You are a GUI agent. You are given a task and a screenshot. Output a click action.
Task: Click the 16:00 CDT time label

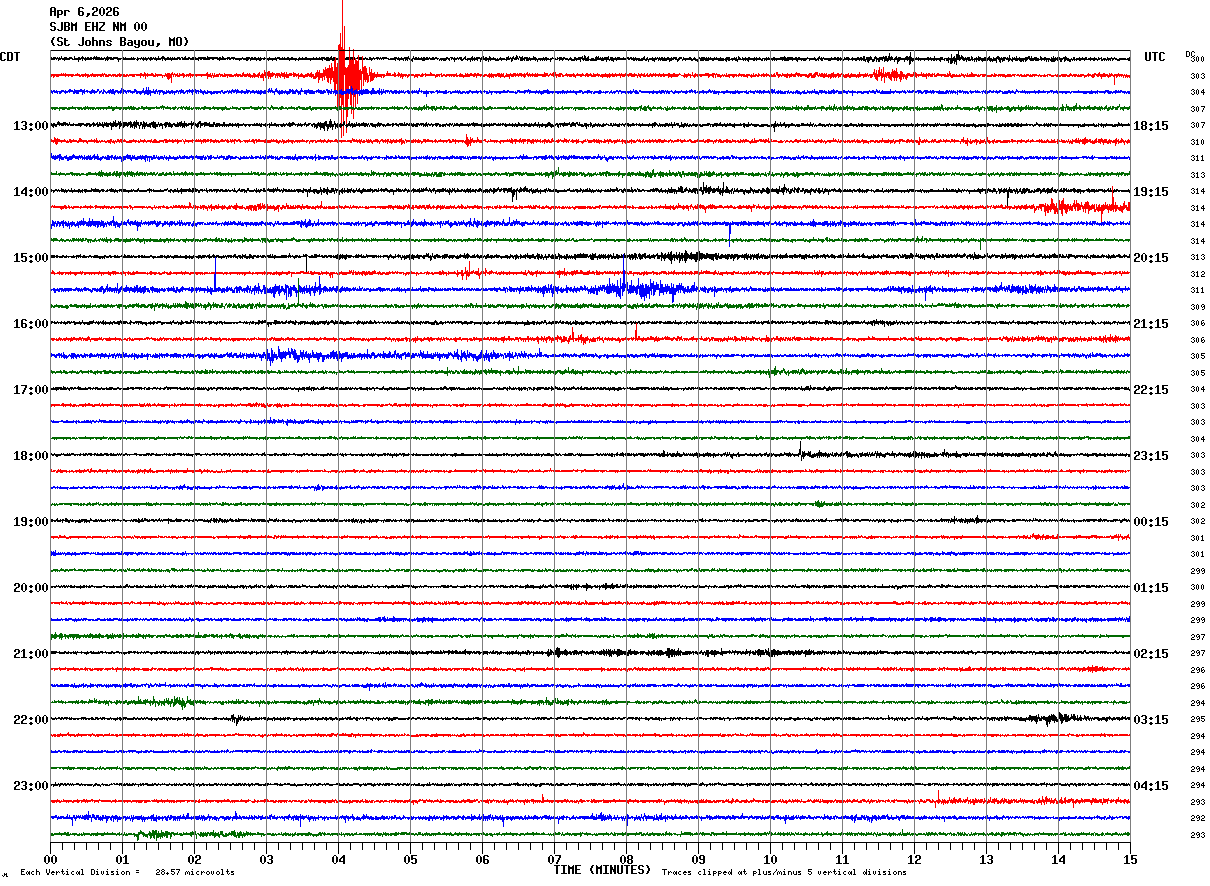click(x=30, y=324)
